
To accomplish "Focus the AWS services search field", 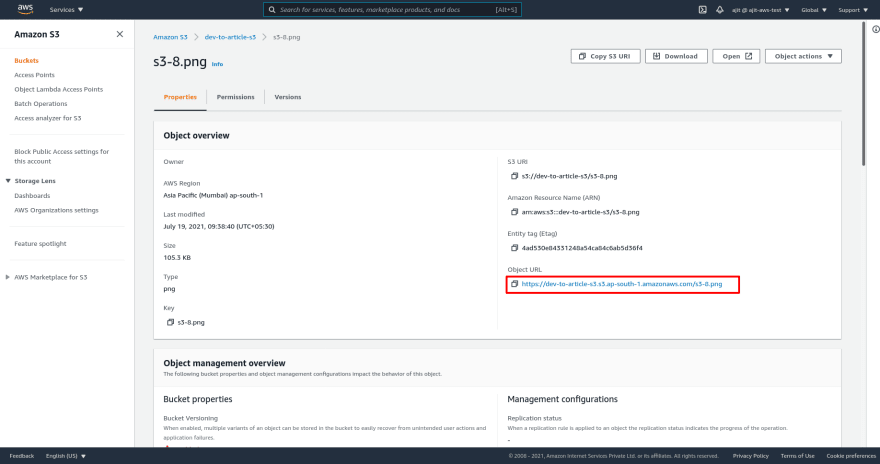I will pos(392,10).
